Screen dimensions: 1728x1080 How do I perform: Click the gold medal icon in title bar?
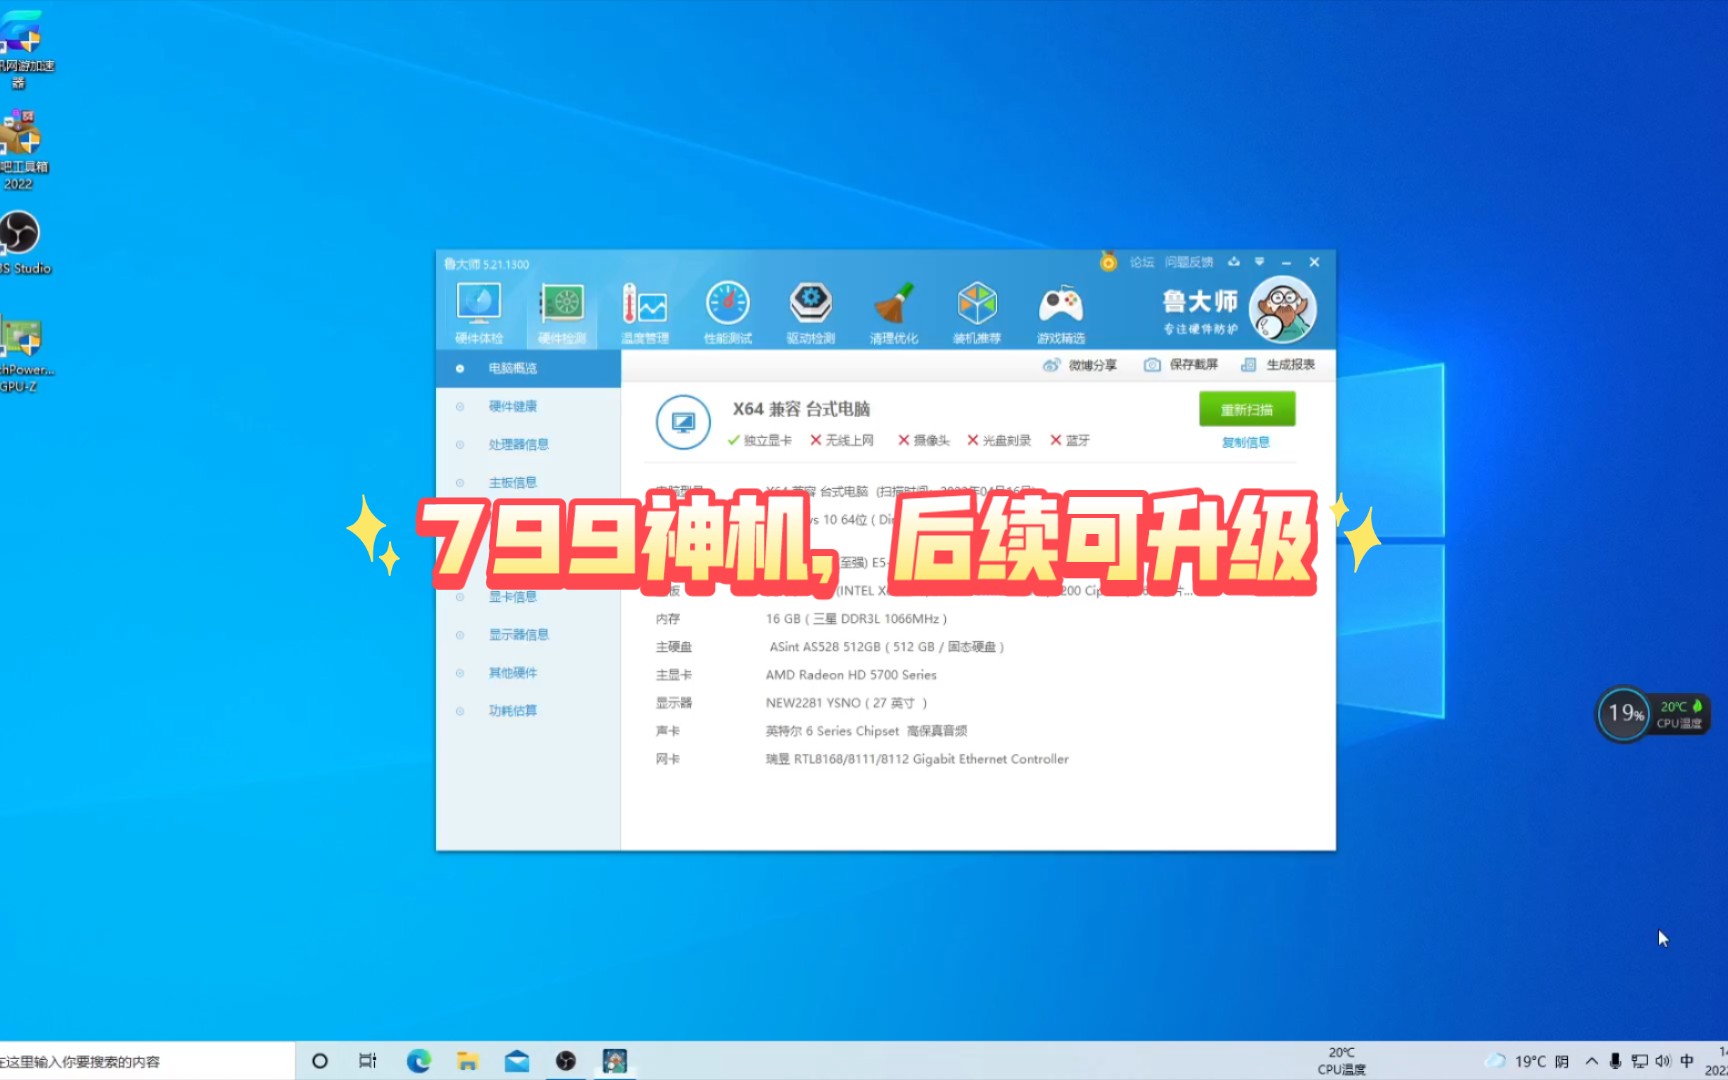coord(1108,262)
